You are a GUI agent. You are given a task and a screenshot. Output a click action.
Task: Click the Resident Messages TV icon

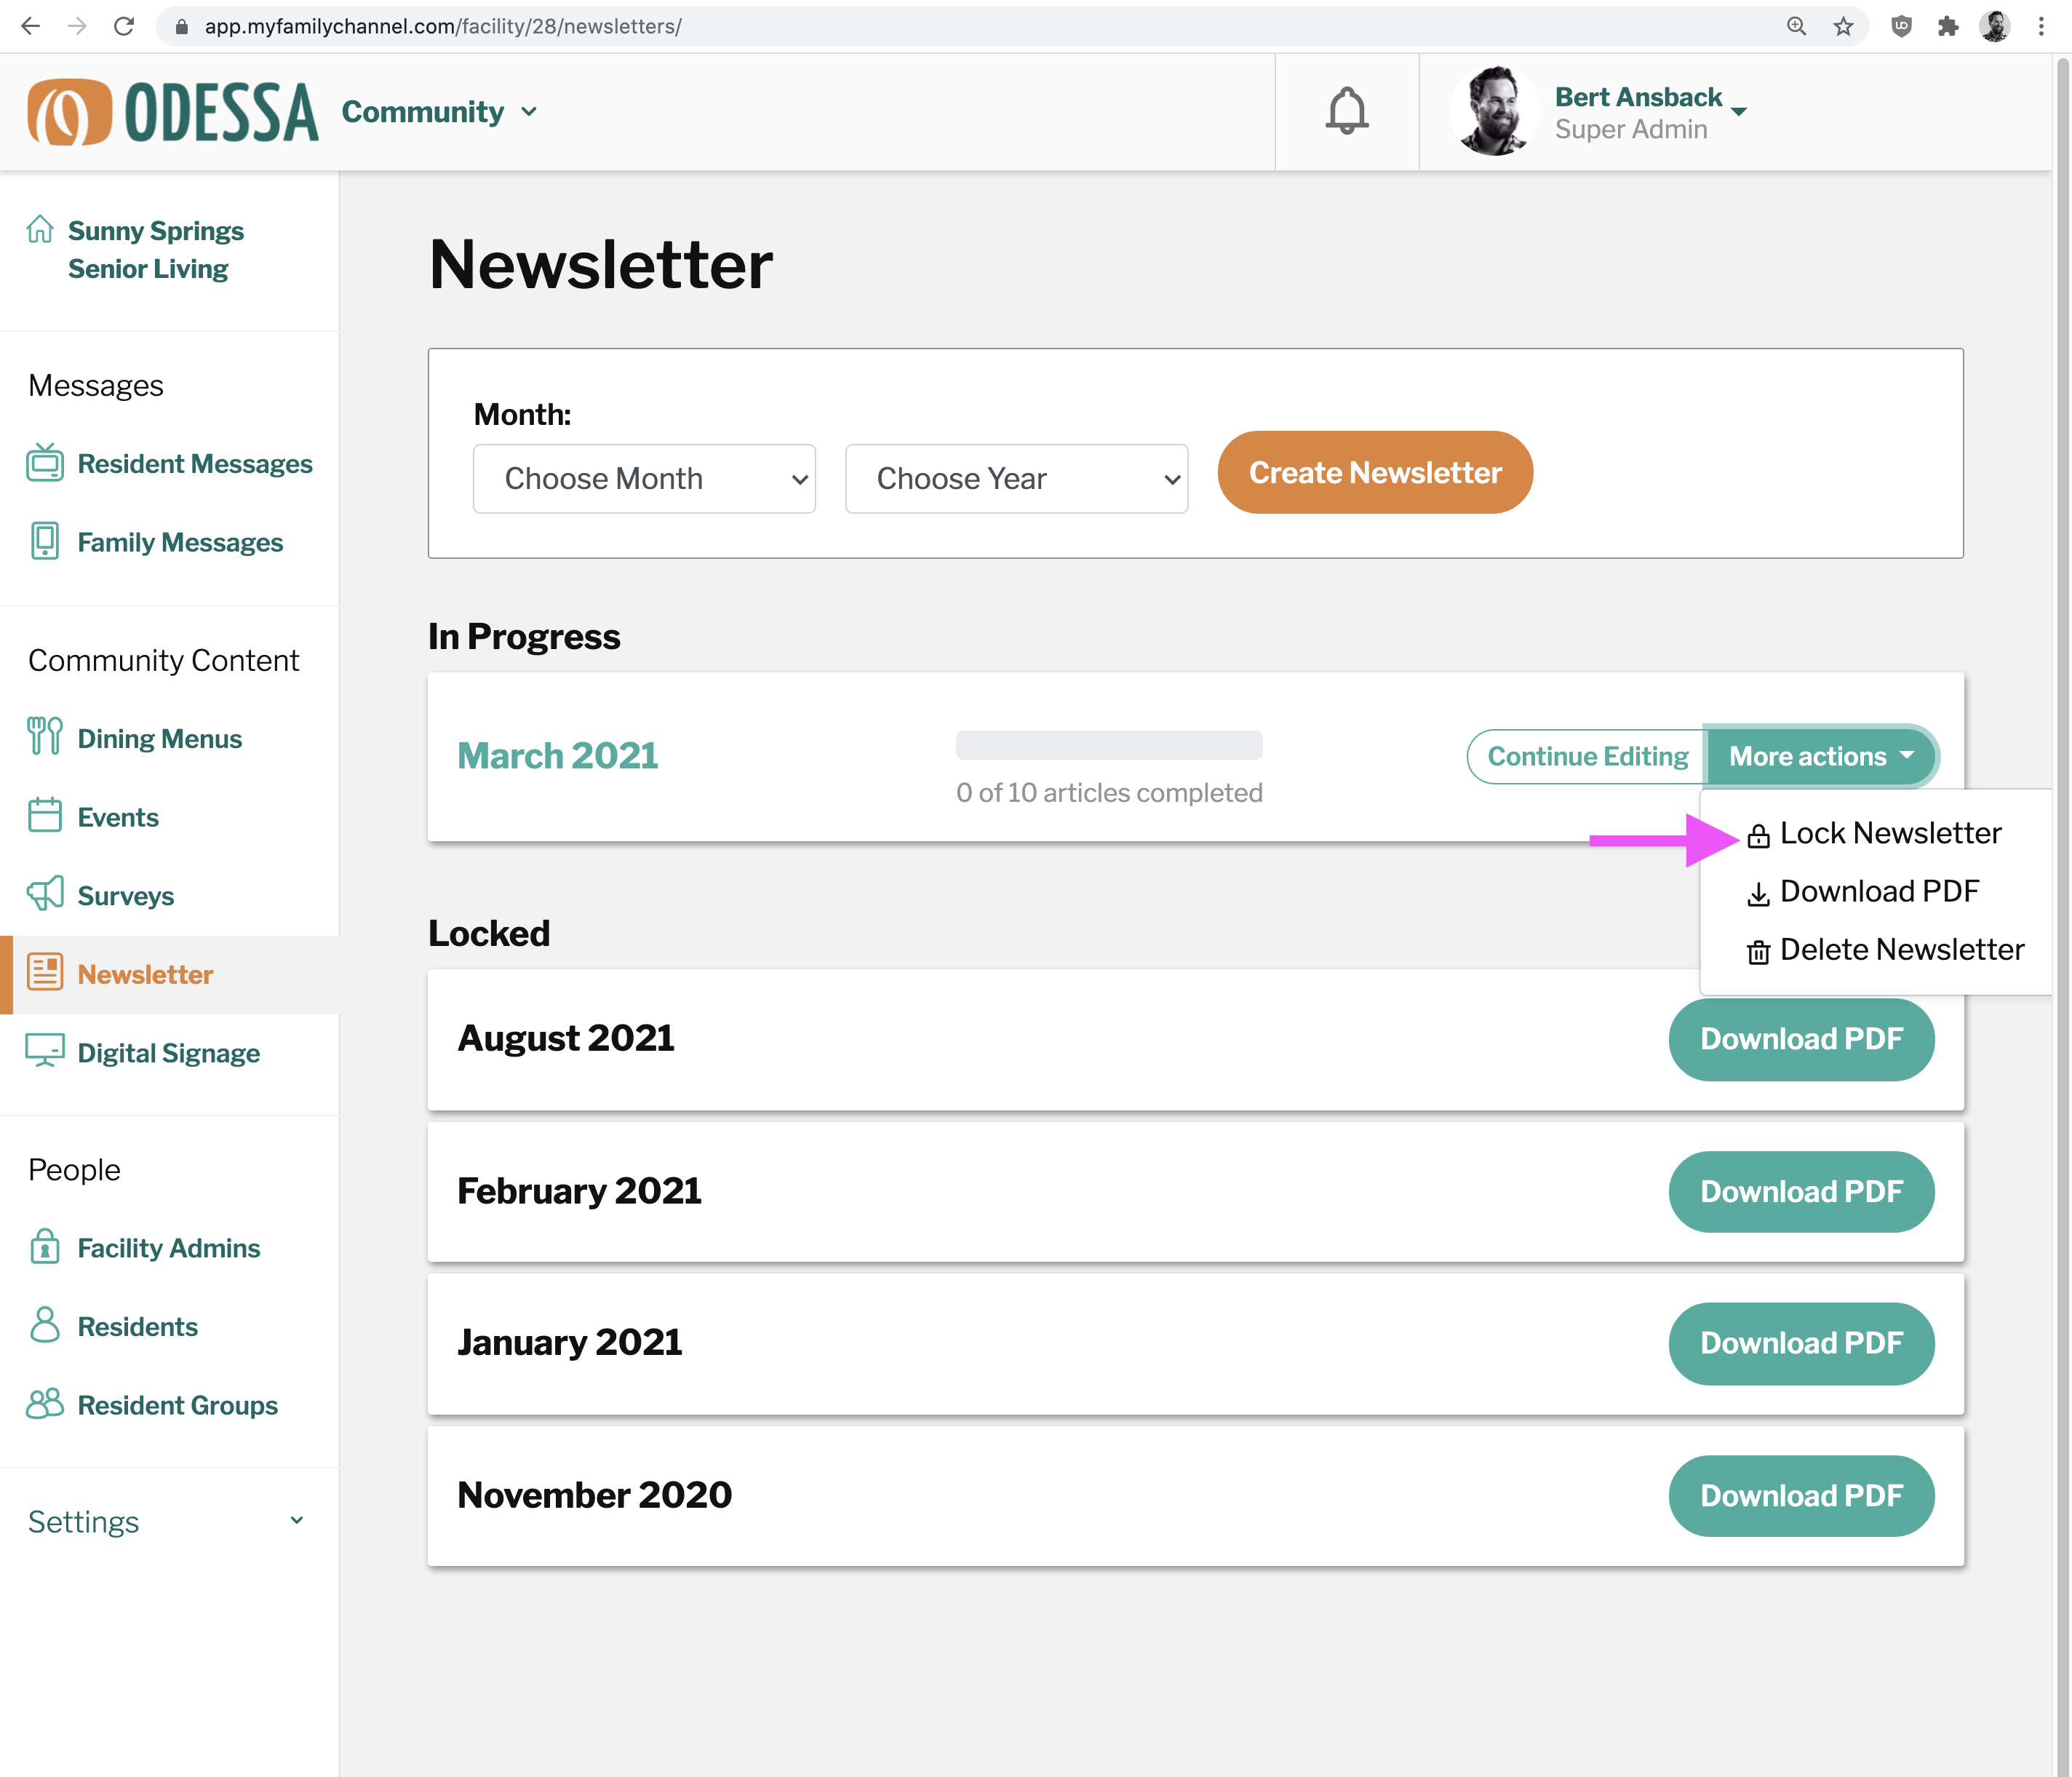pyautogui.click(x=45, y=463)
